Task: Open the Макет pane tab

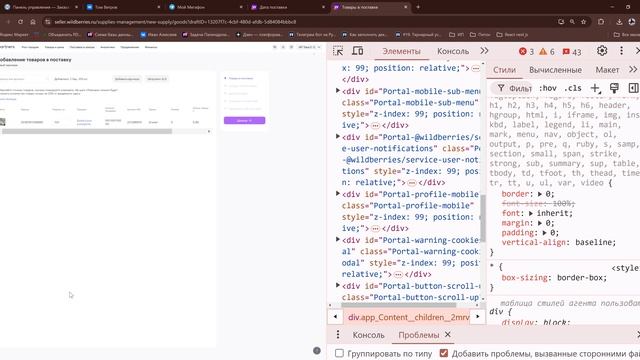Action: coord(607,70)
